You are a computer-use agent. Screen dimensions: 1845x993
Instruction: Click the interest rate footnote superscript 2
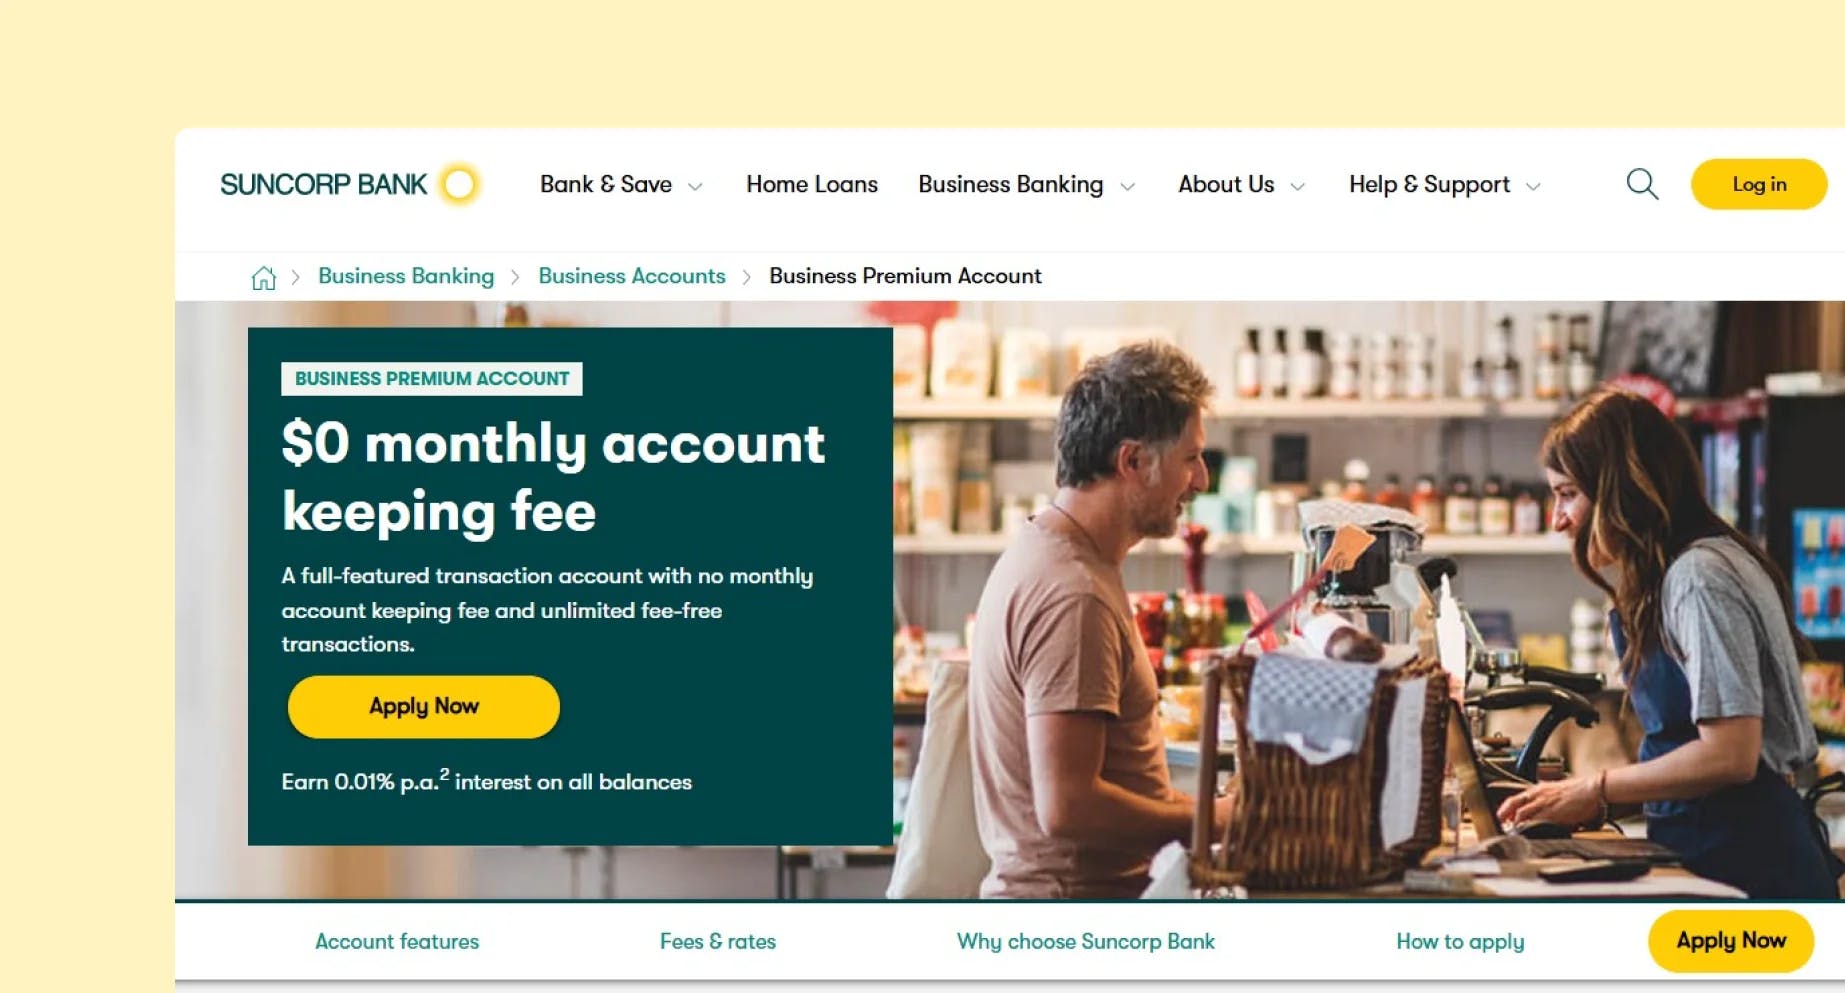445,773
